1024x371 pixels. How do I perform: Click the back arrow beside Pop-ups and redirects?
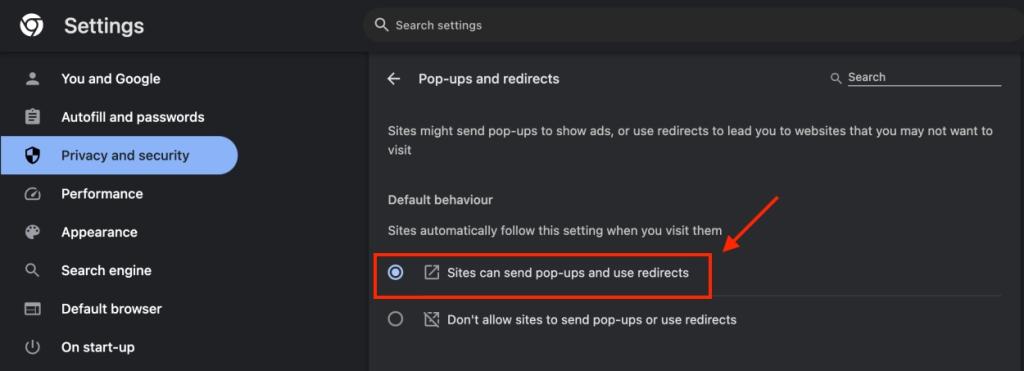pyautogui.click(x=393, y=79)
